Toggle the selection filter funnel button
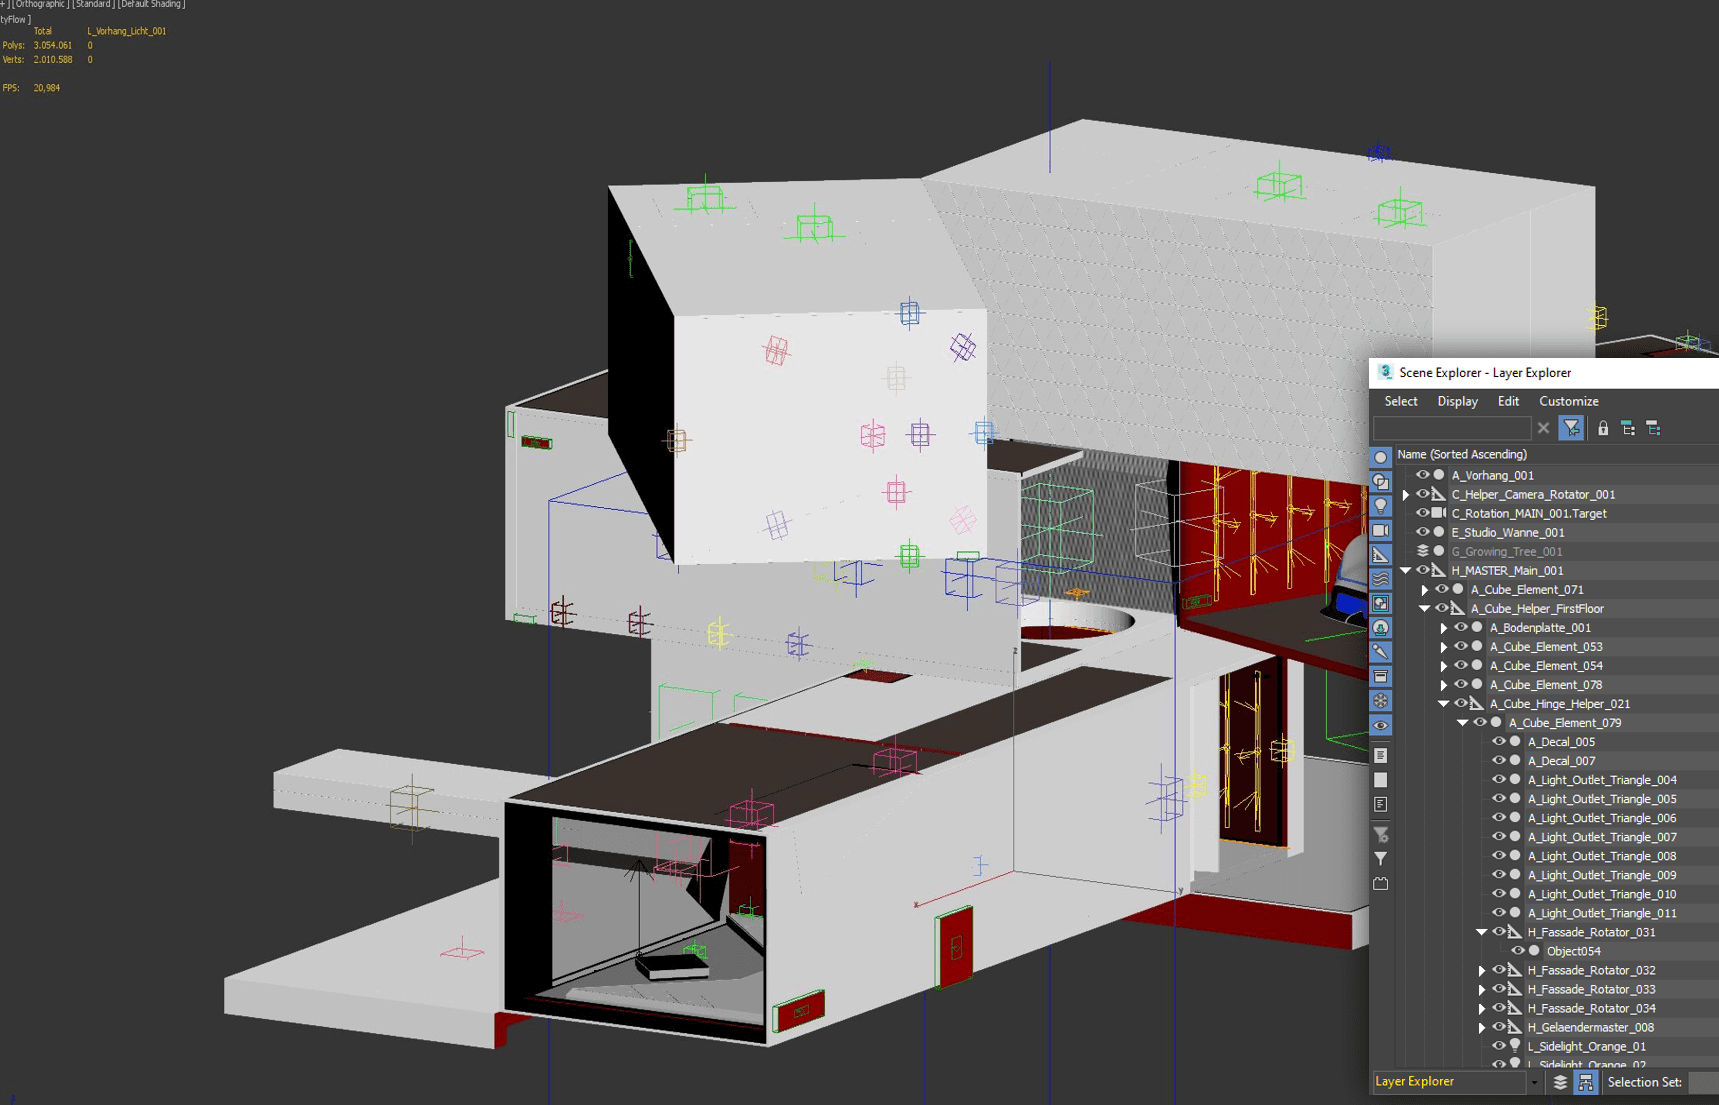The image size is (1719, 1105). (x=1572, y=429)
